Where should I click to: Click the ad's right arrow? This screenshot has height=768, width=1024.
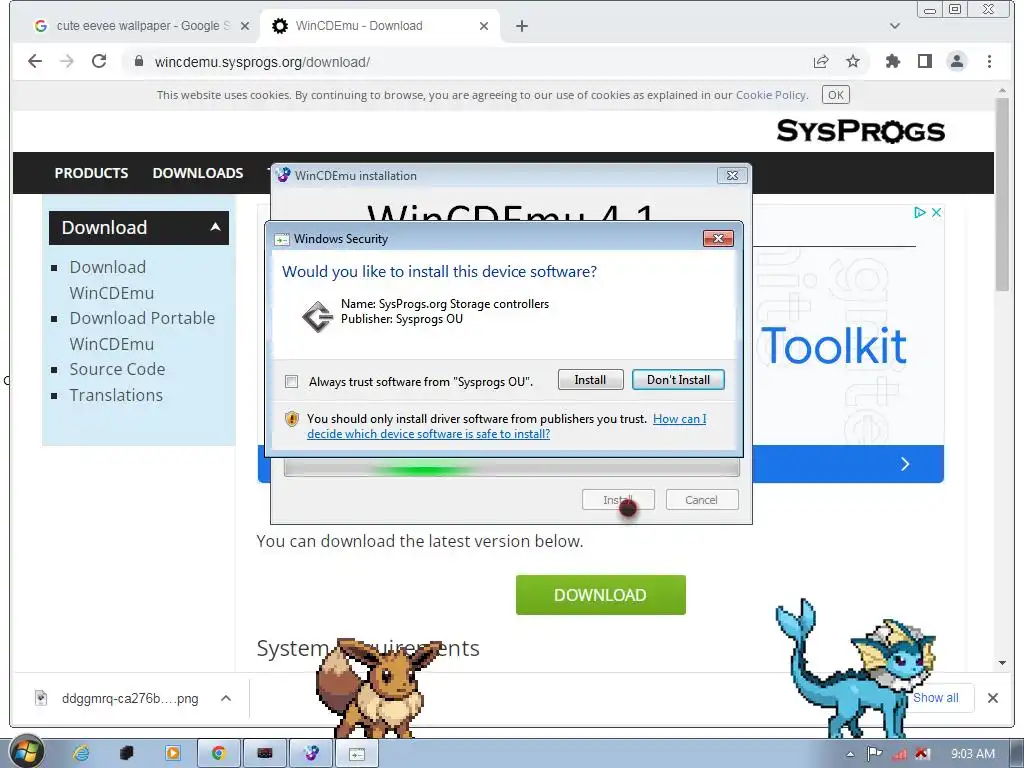point(905,464)
